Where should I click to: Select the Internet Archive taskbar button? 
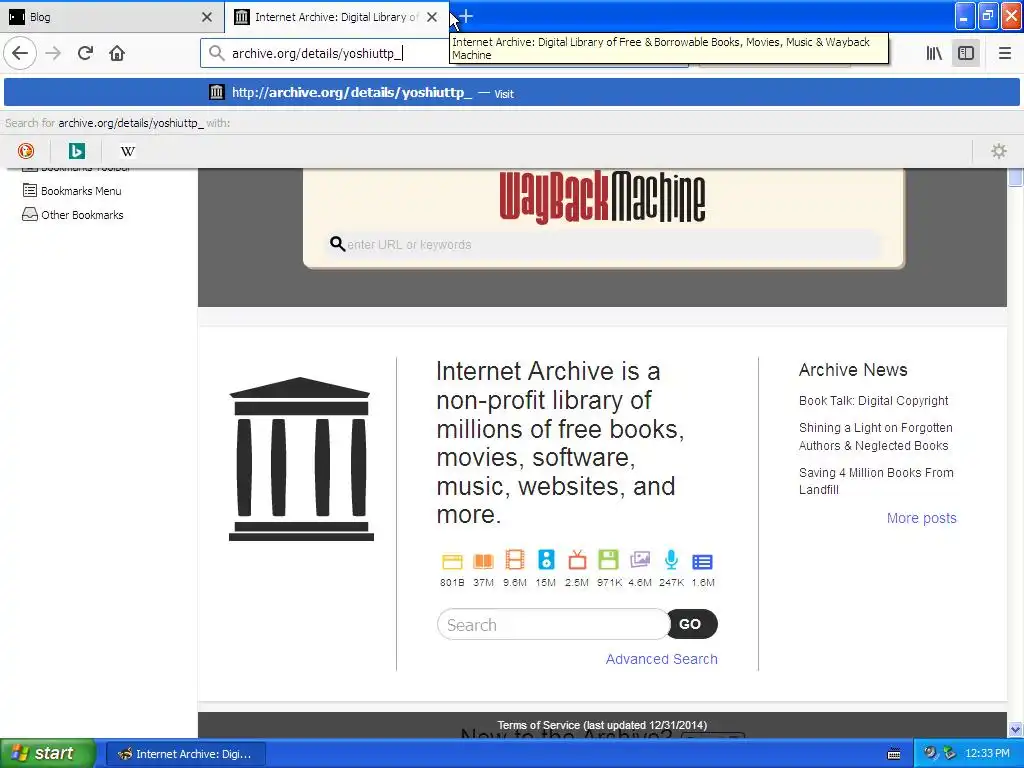(x=185, y=754)
